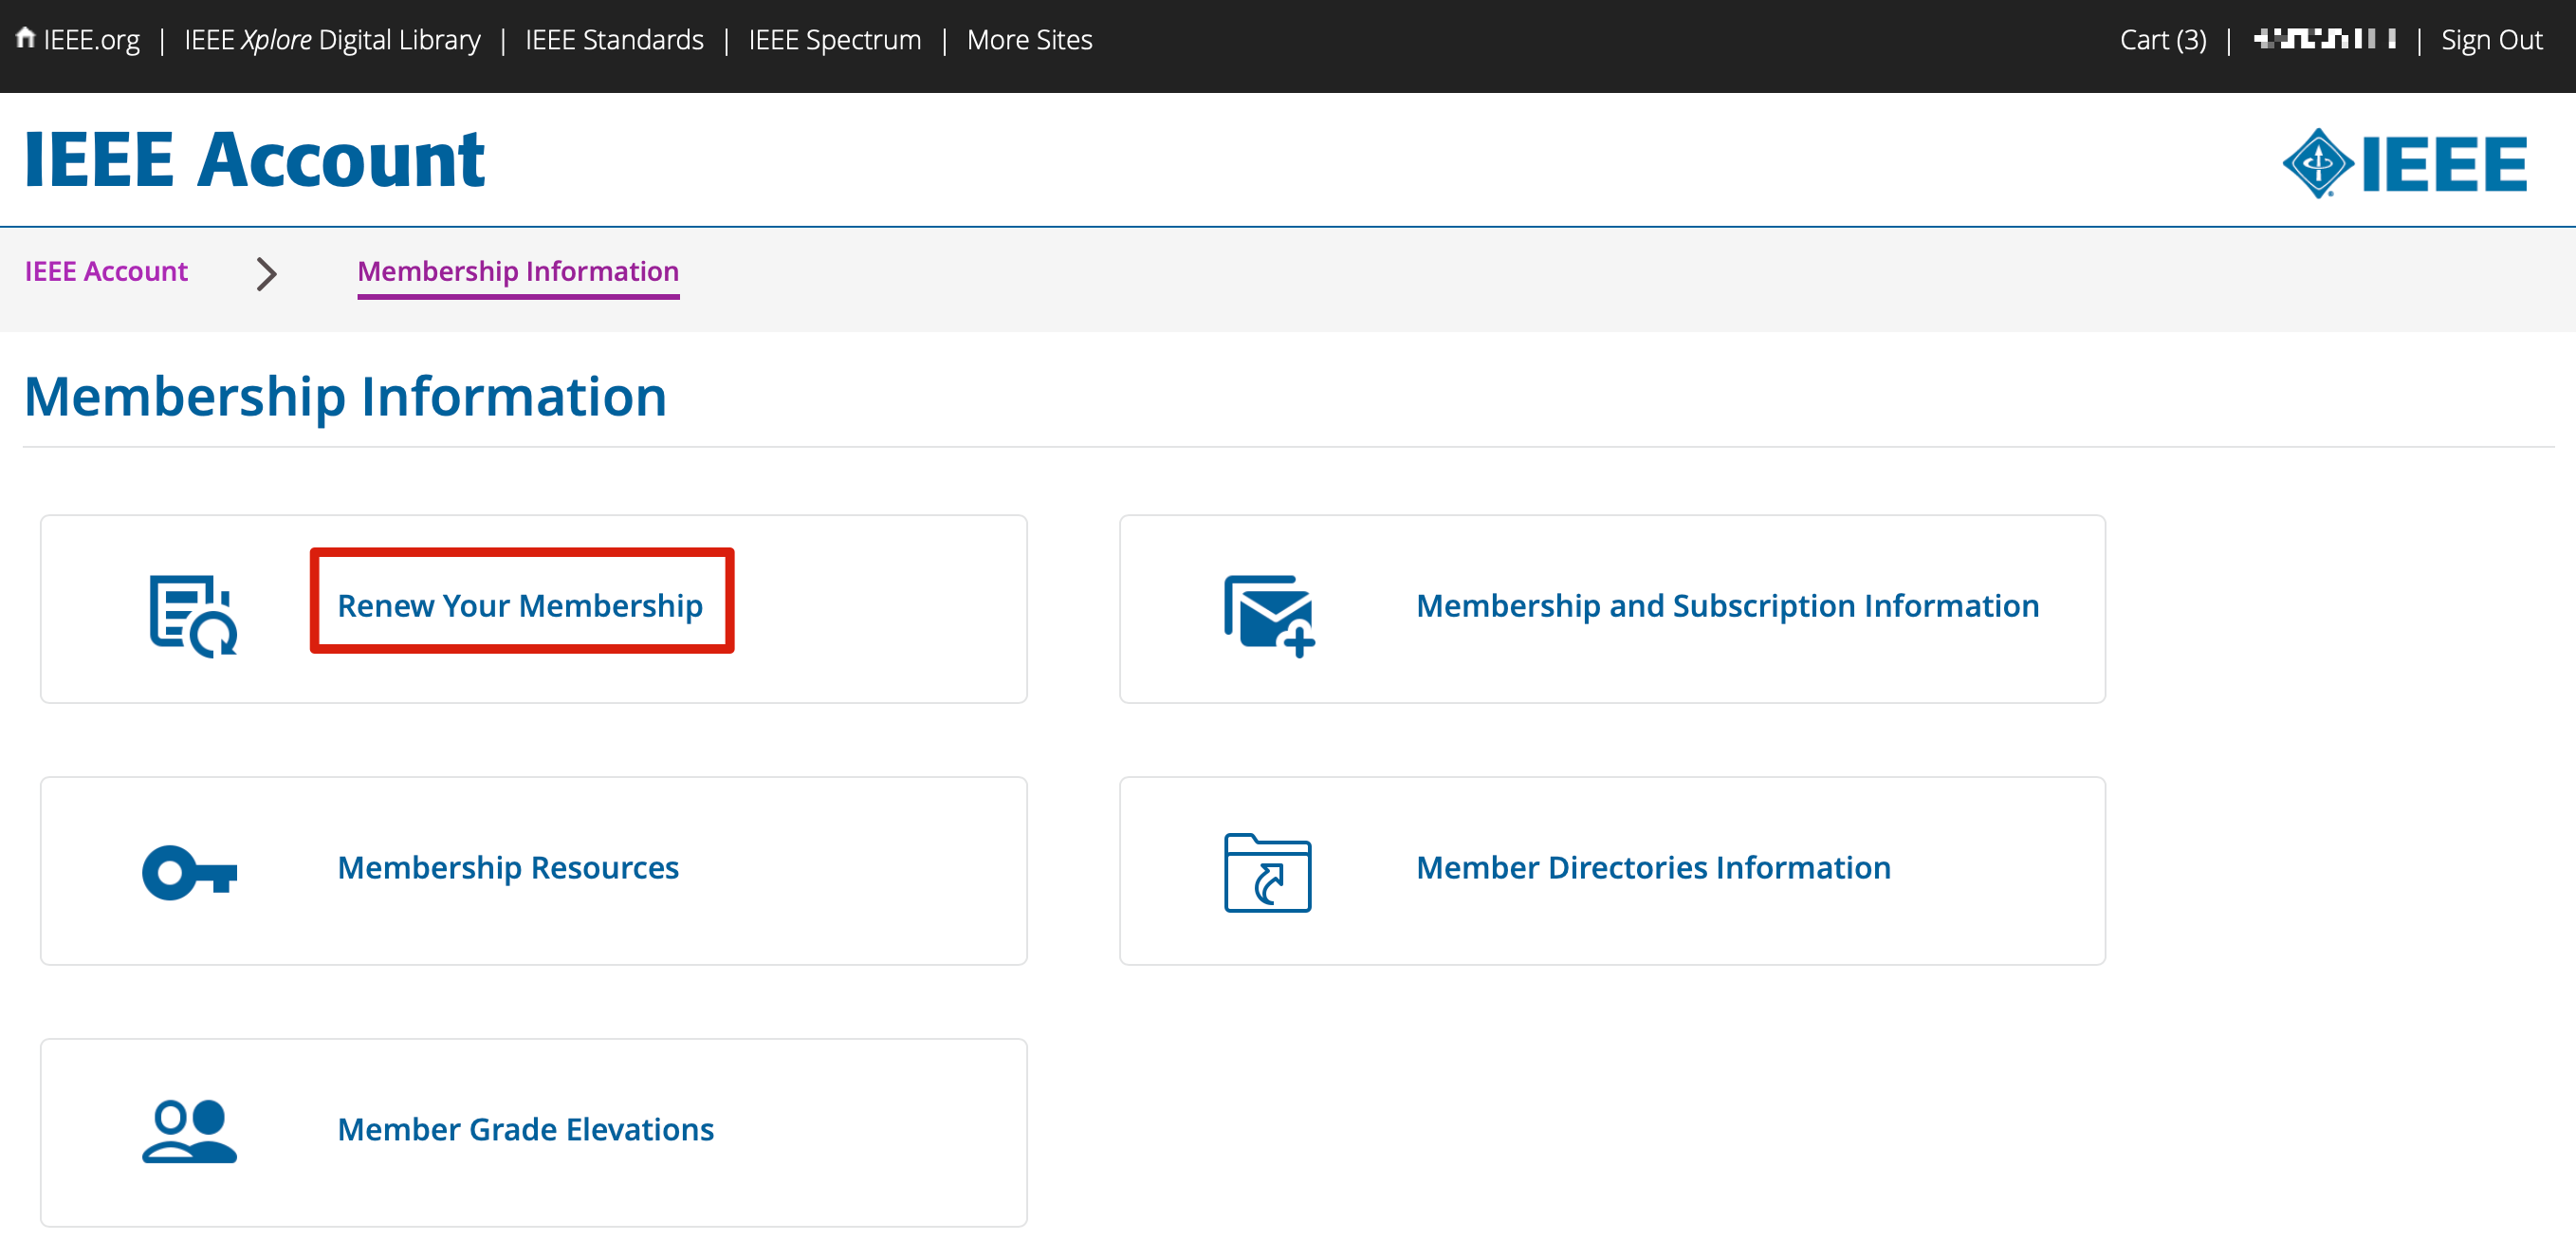This screenshot has height=1241, width=2576.
Task: Click the blurred username in top bar
Action: click(x=2324, y=39)
